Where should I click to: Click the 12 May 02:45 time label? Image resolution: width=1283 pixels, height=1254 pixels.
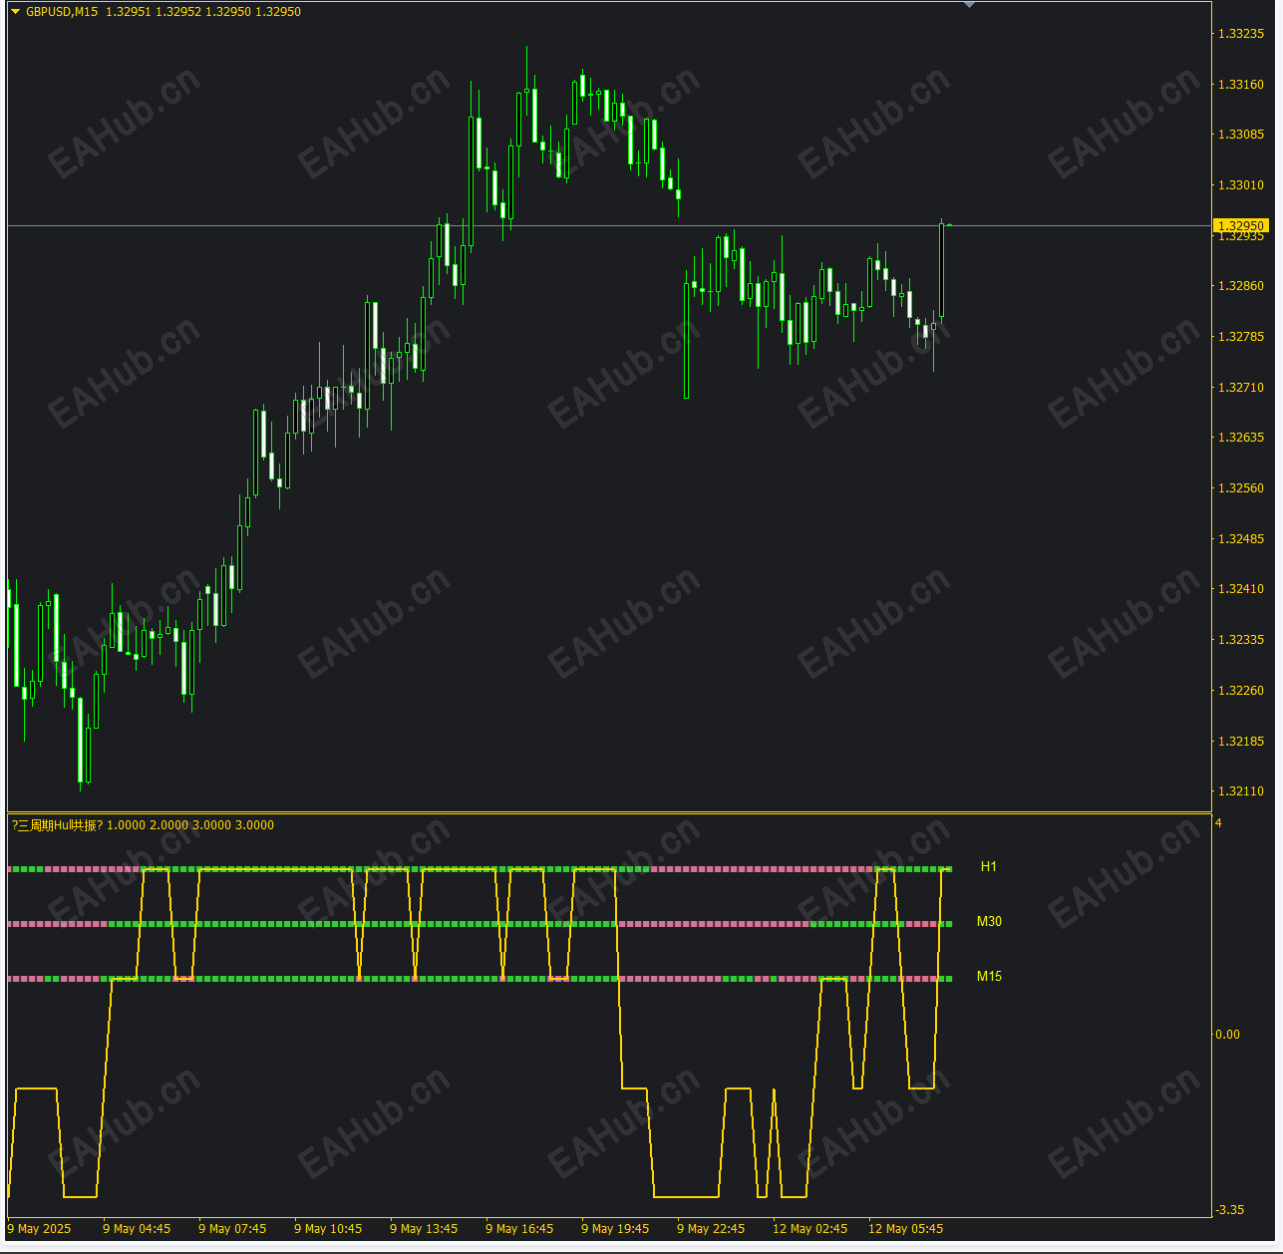[x=810, y=1229]
